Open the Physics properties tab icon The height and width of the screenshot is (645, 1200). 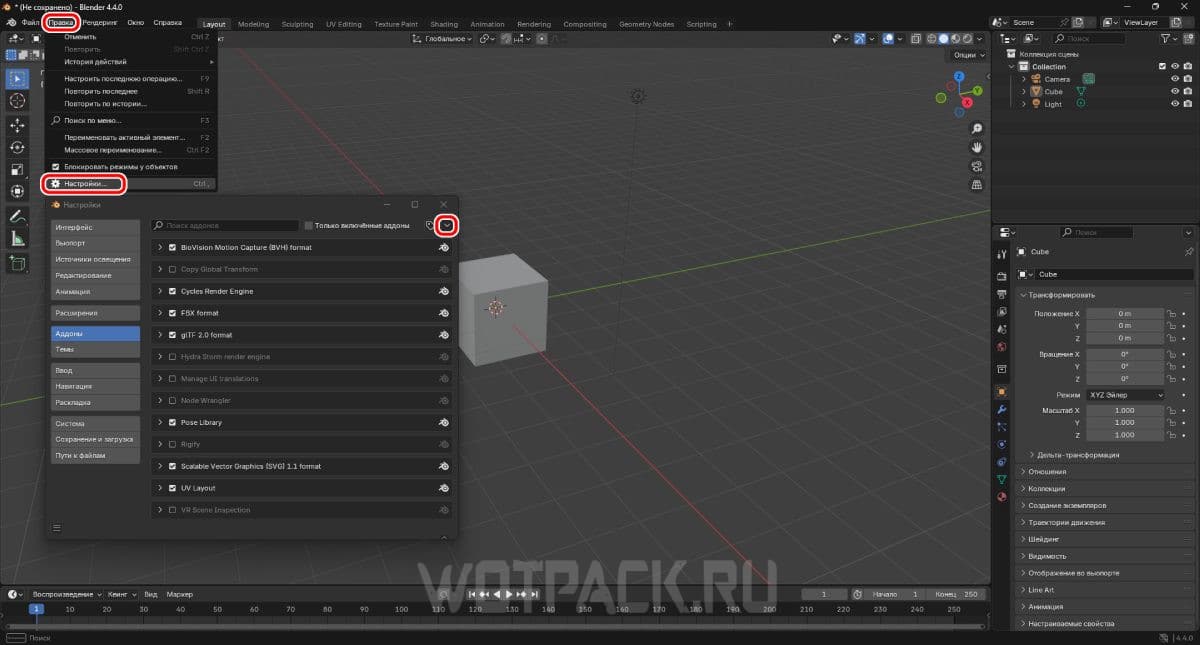[1001, 444]
